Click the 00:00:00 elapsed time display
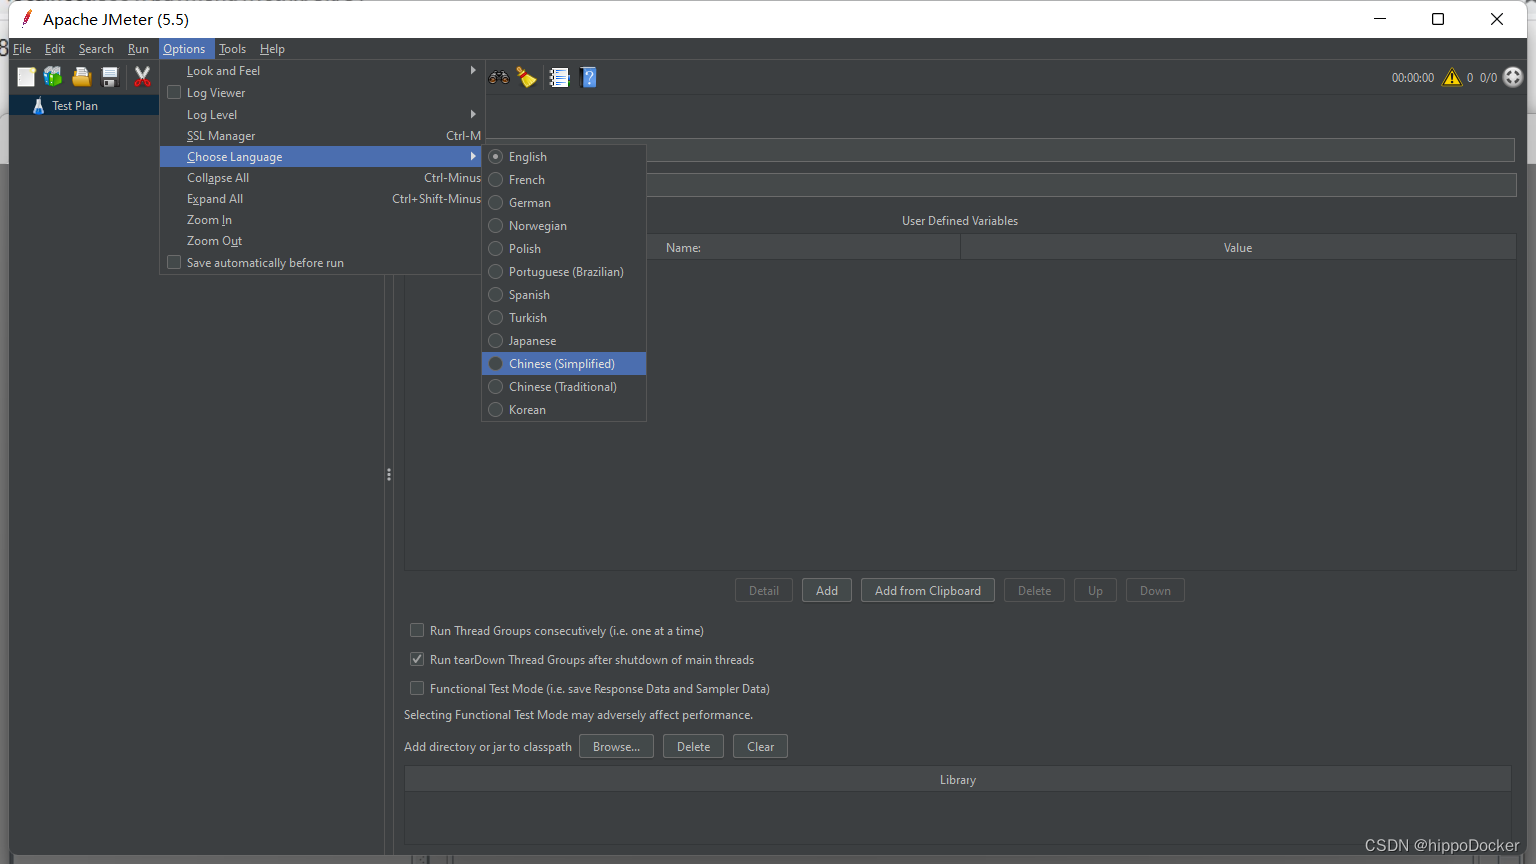The height and width of the screenshot is (864, 1536). click(1413, 78)
